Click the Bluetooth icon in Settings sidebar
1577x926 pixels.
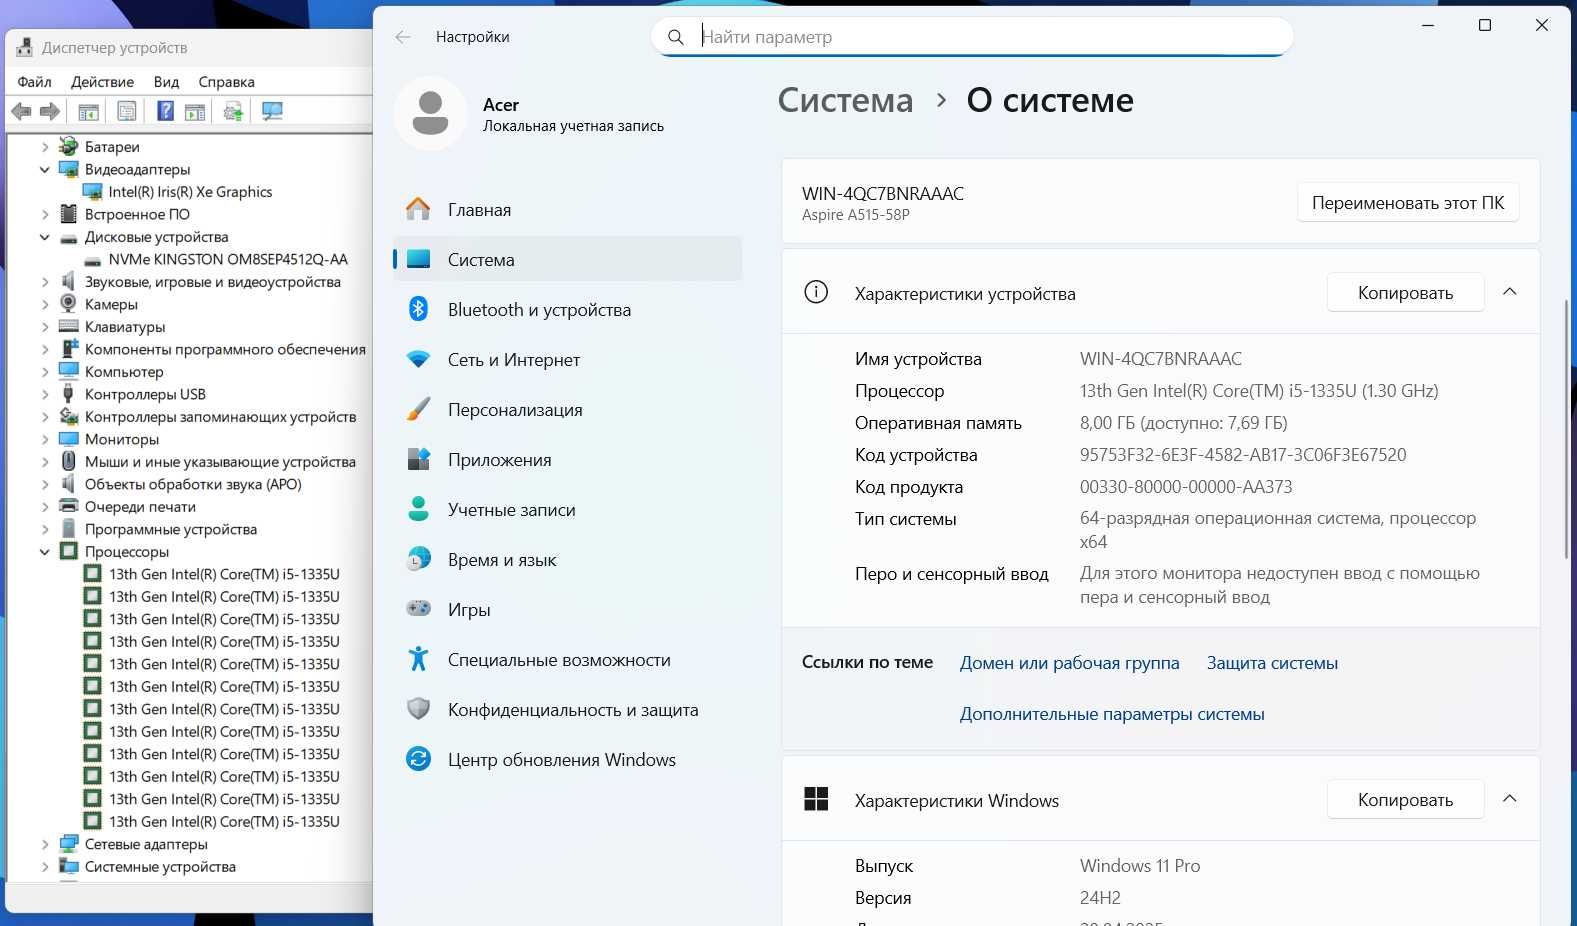coord(418,309)
